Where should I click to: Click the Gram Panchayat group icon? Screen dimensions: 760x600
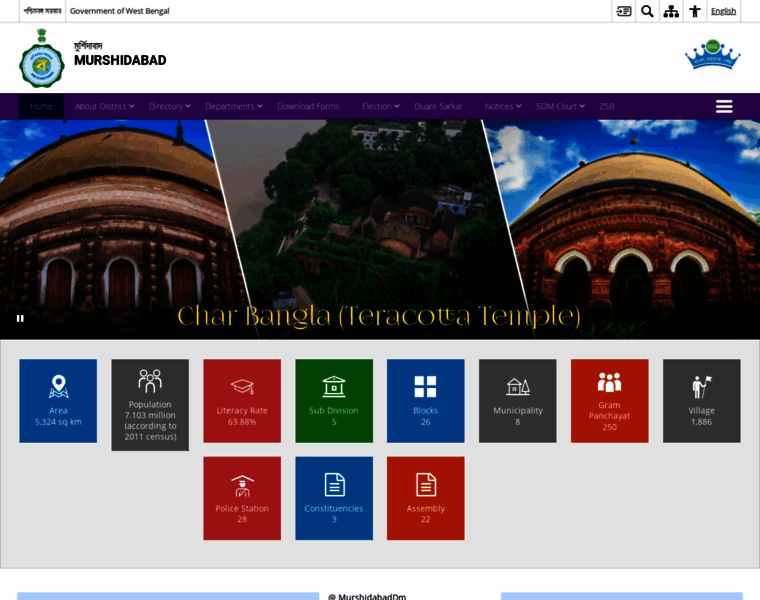609,382
